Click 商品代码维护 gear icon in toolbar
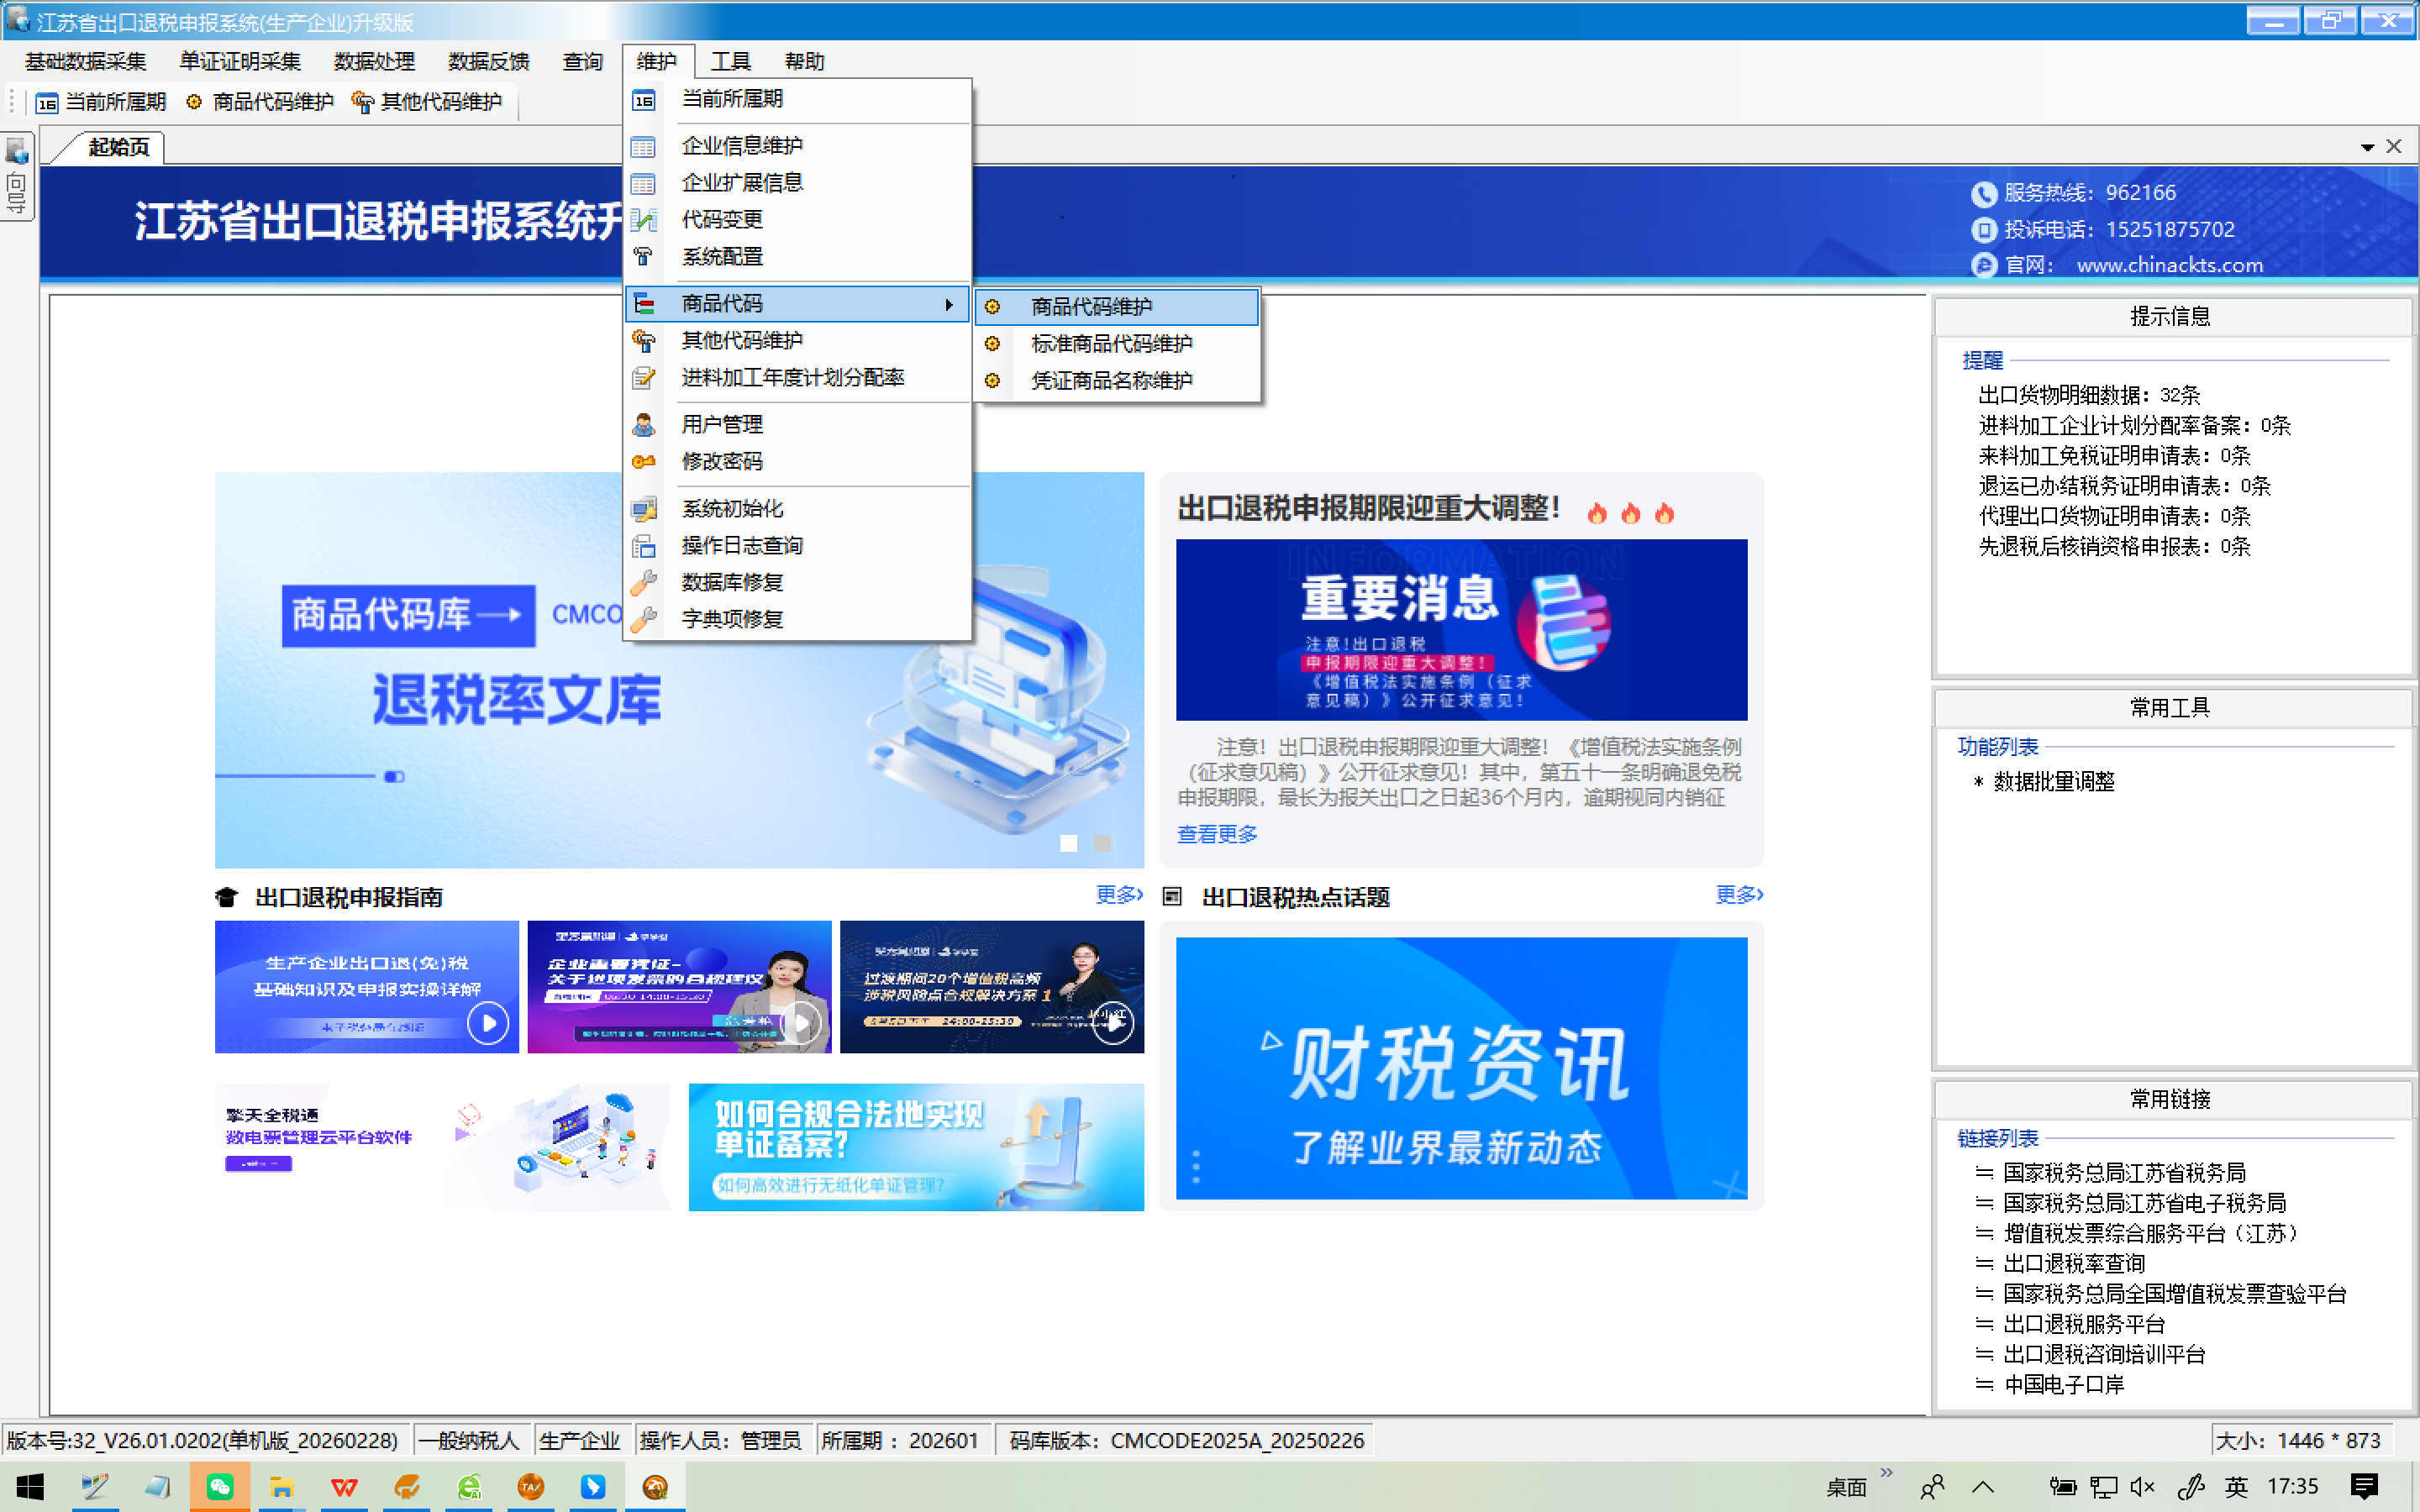The width and height of the screenshot is (2420, 1512). [x=194, y=102]
